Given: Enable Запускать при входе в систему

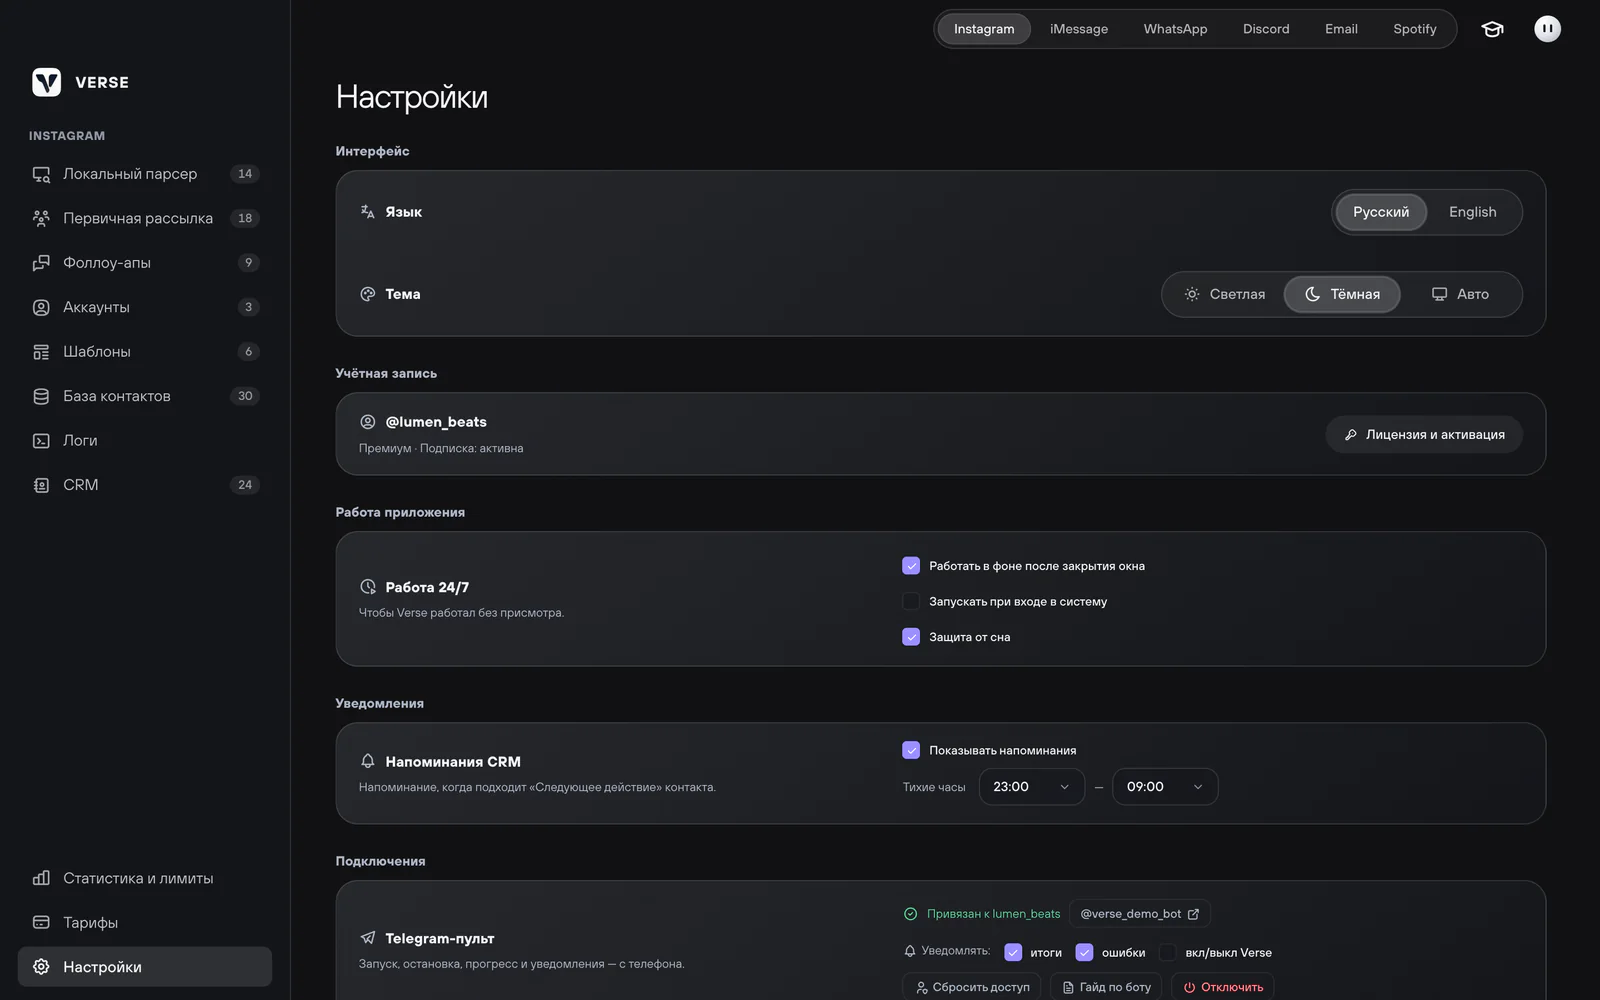Looking at the screenshot, I should [911, 601].
